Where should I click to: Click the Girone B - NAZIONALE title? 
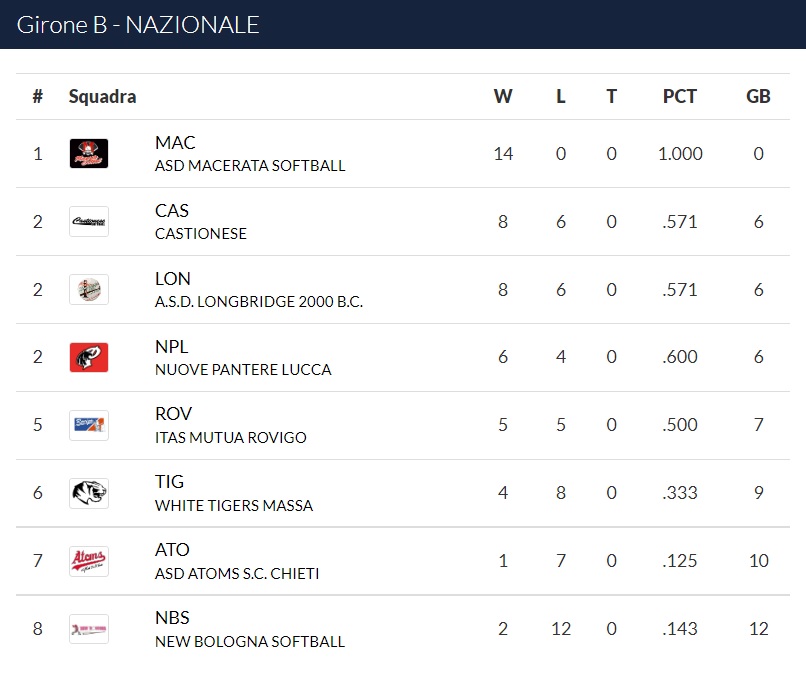138,25
